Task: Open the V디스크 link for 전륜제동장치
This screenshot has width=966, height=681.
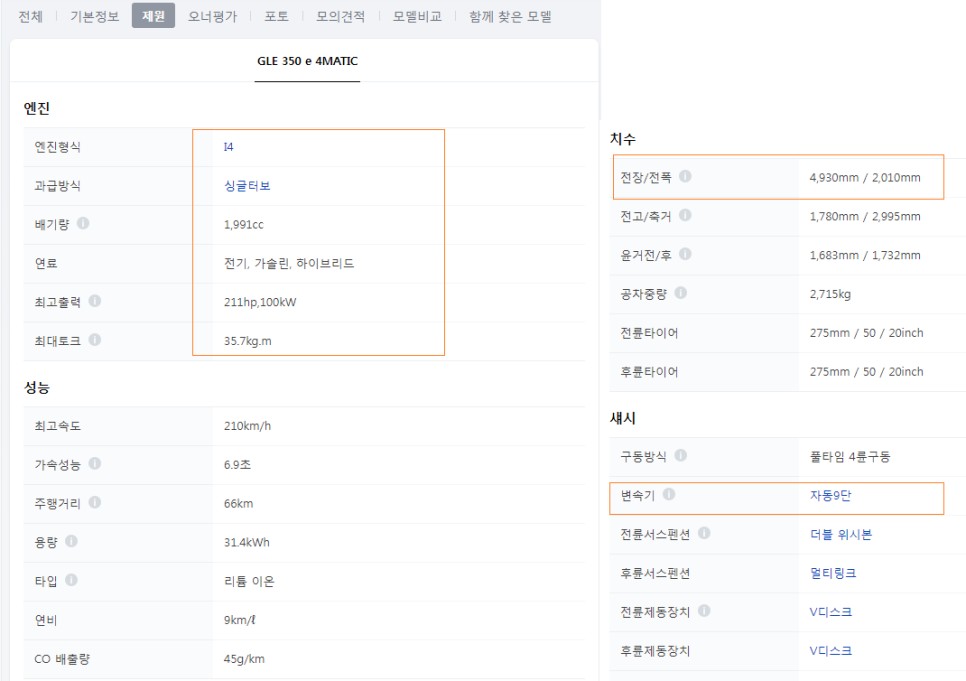Action: click(x=830, y=612)
